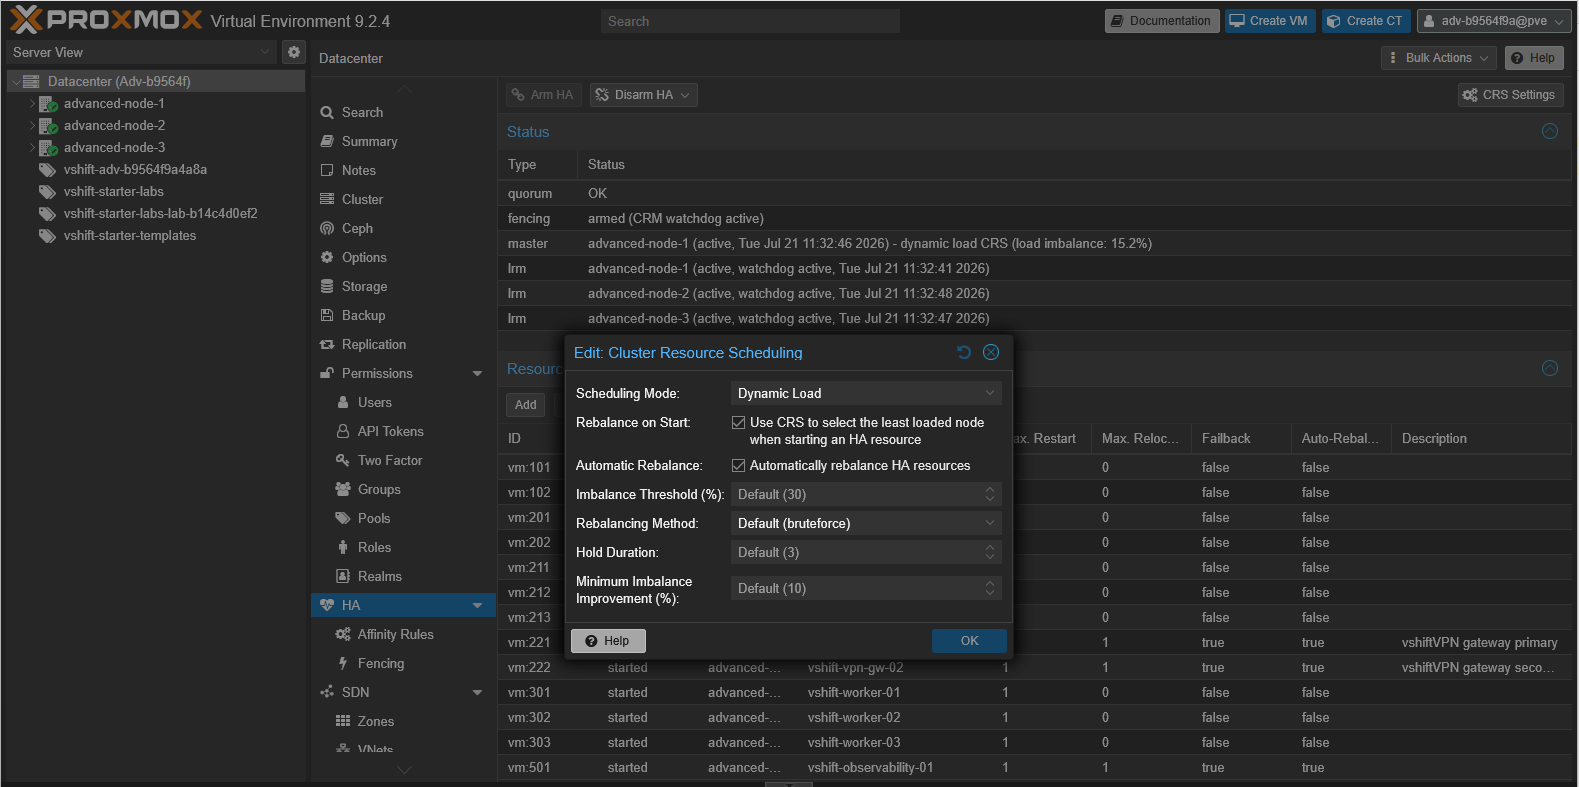Click the Options gear icon
This screenshot has height=787, width=1579.
(x=327, y=258)
